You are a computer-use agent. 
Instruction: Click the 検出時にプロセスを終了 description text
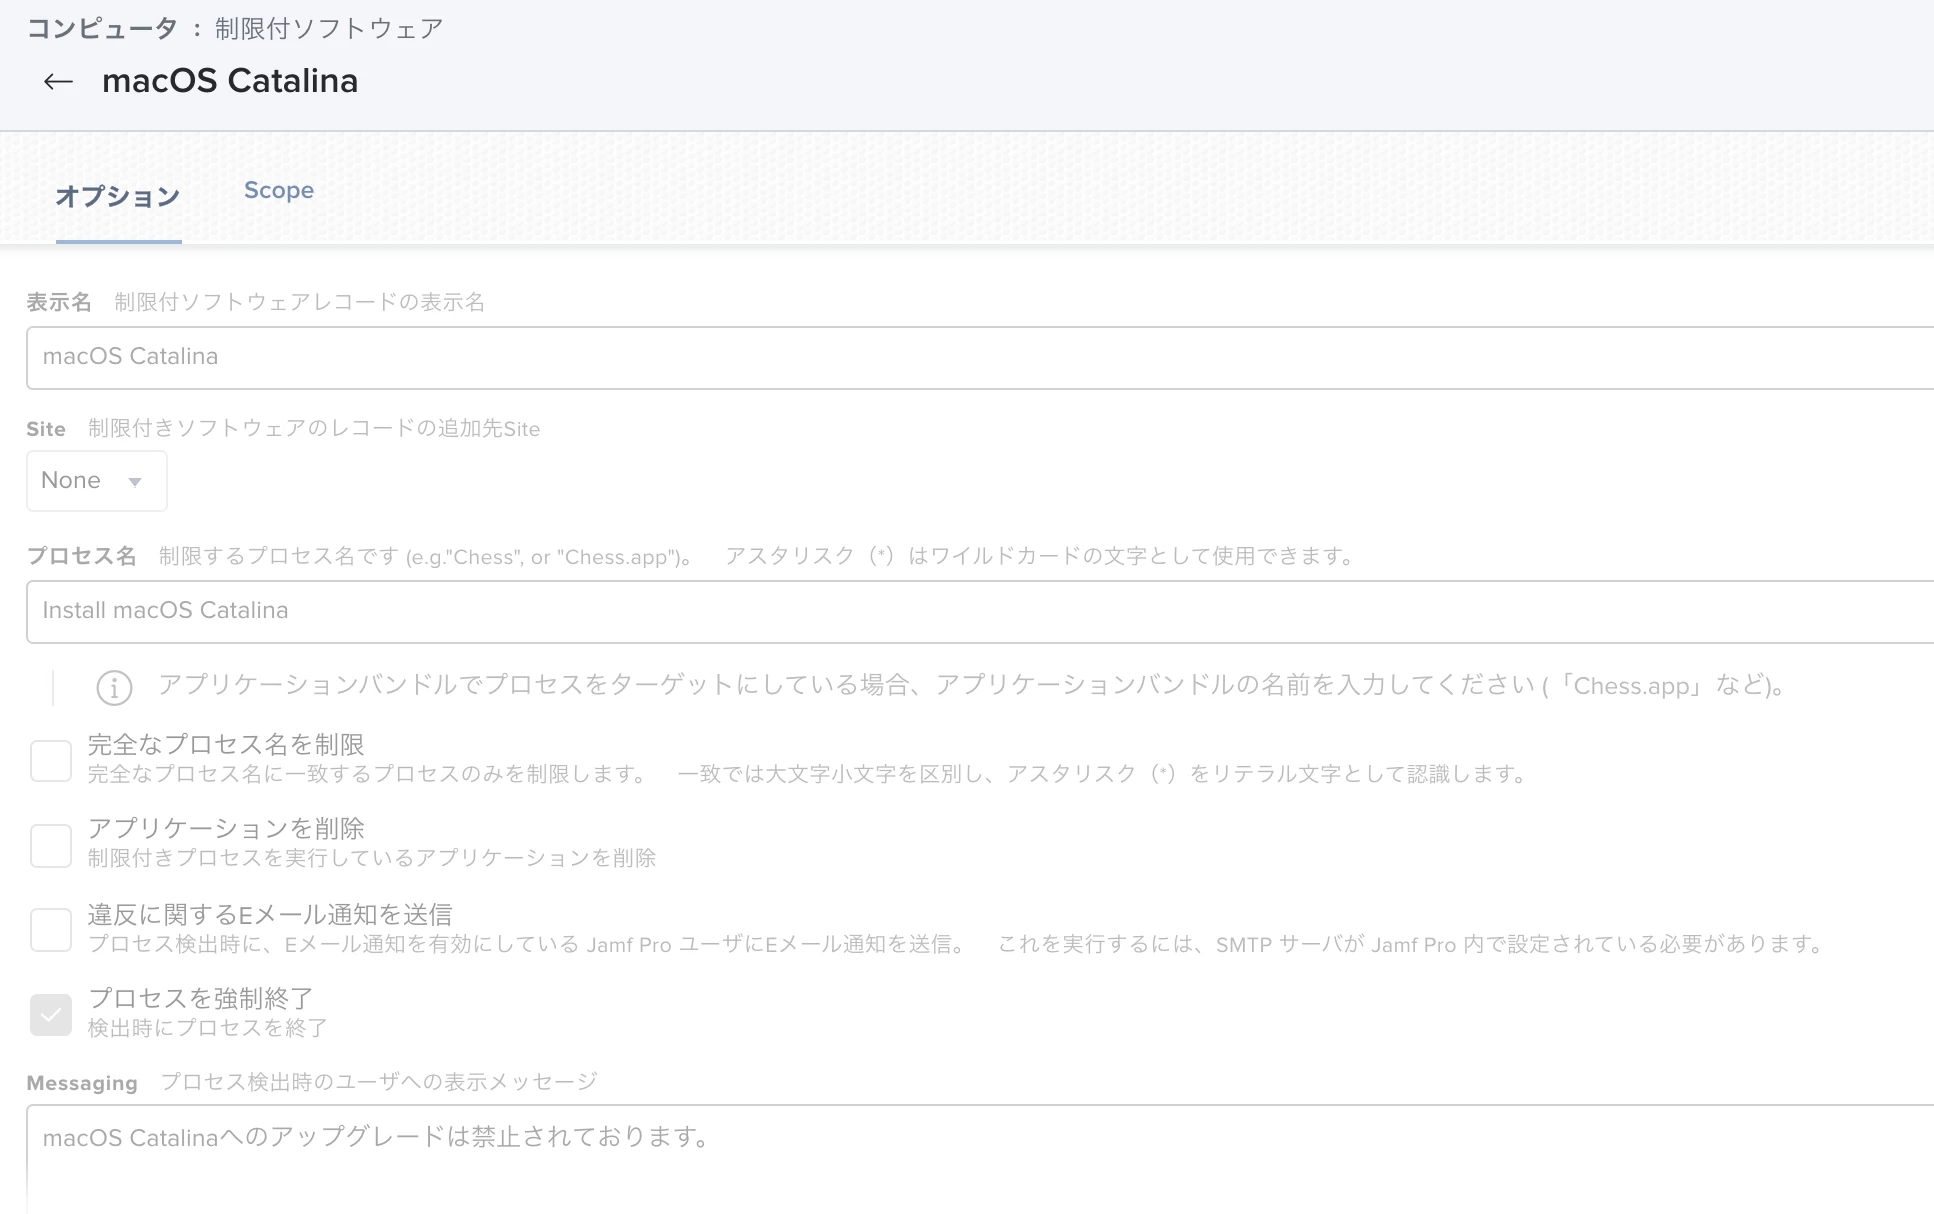pos(207,1028)
